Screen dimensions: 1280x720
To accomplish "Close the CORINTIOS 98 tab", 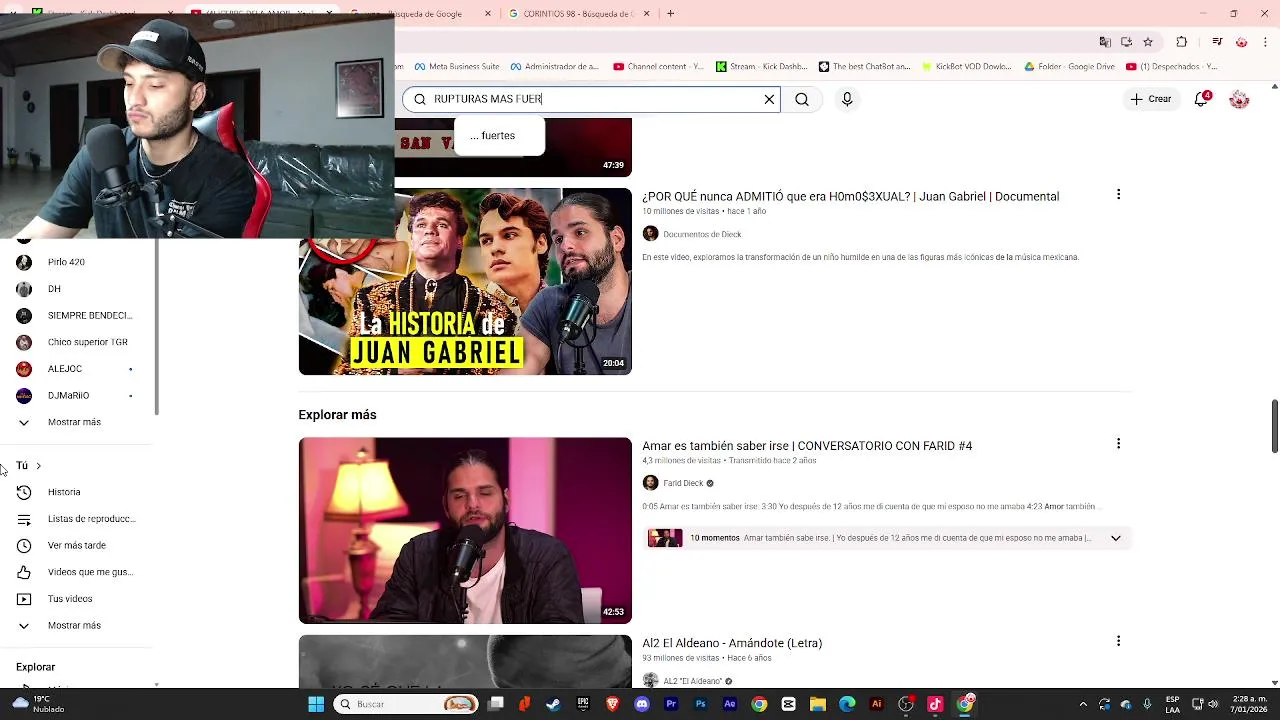I will pos(646,14).
